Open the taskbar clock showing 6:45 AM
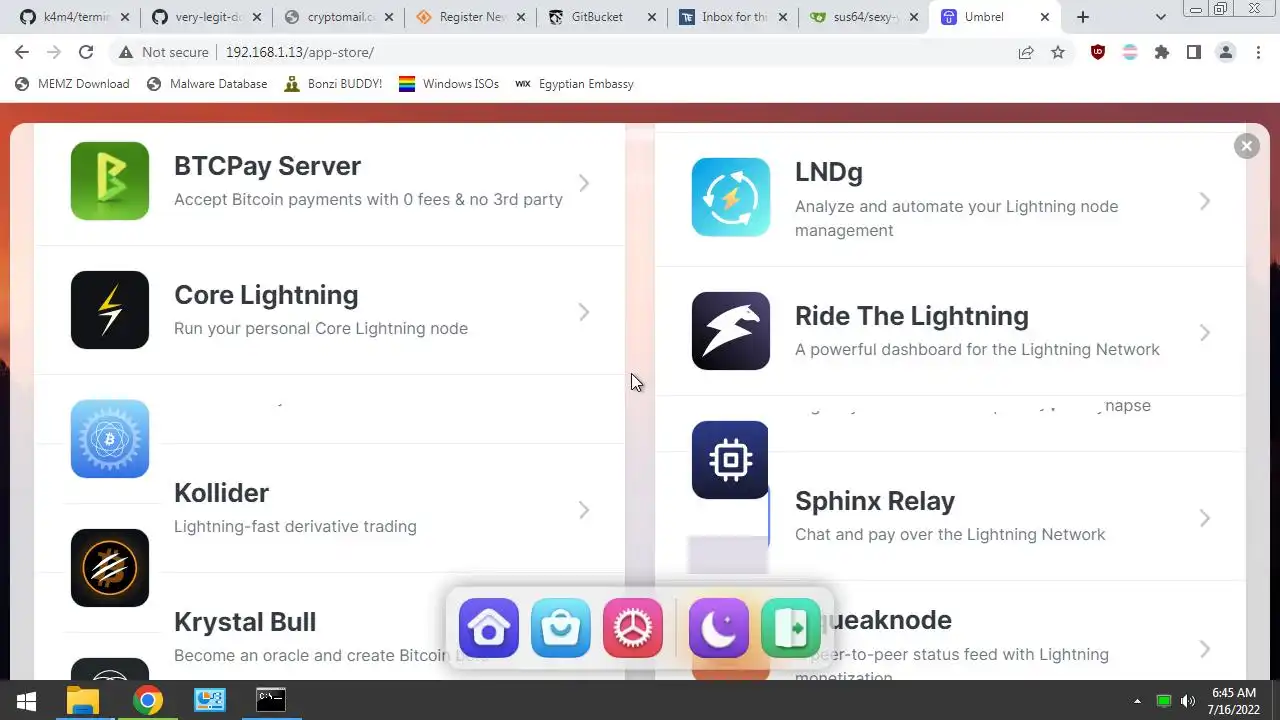1280x720 pixels. click(x=1234, y=700)
